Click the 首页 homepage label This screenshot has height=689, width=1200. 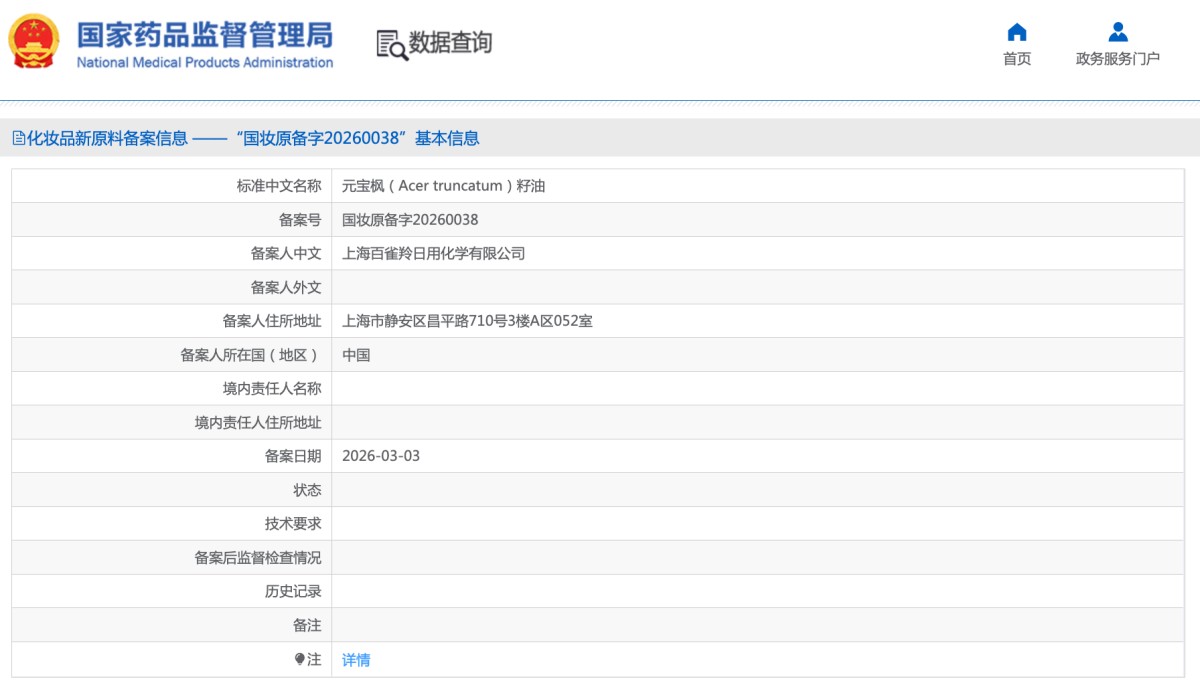1016,57
